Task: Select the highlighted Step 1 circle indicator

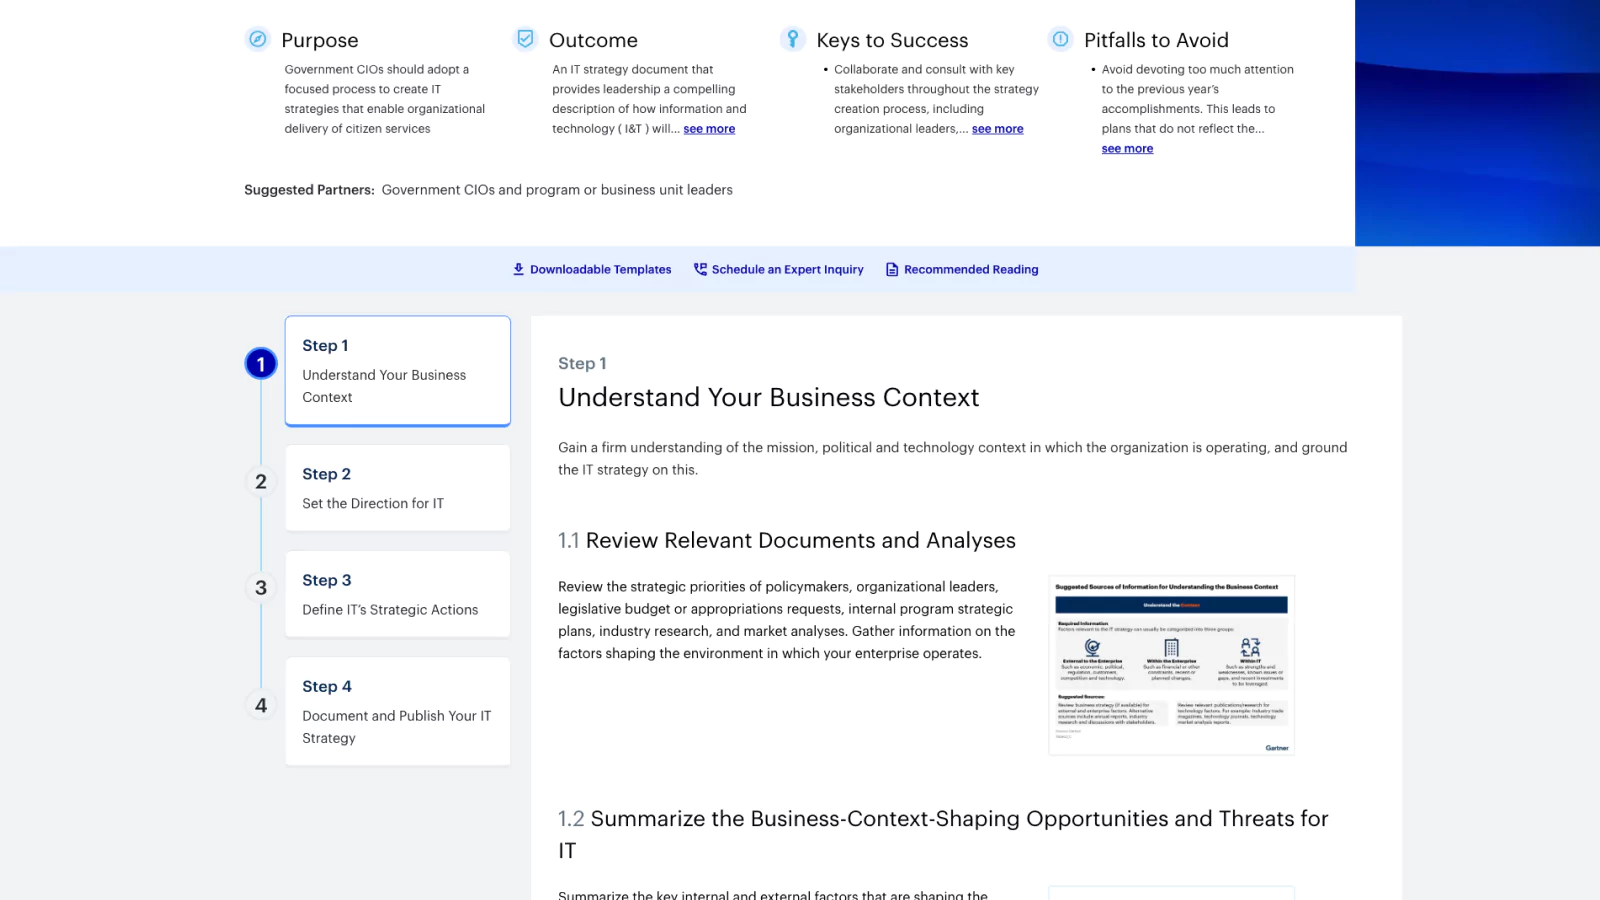Action: (260, 364)
